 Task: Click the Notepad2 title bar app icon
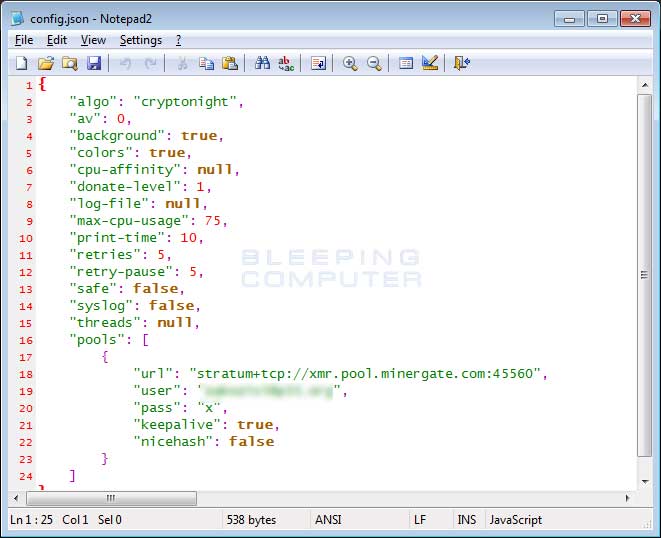18,19
